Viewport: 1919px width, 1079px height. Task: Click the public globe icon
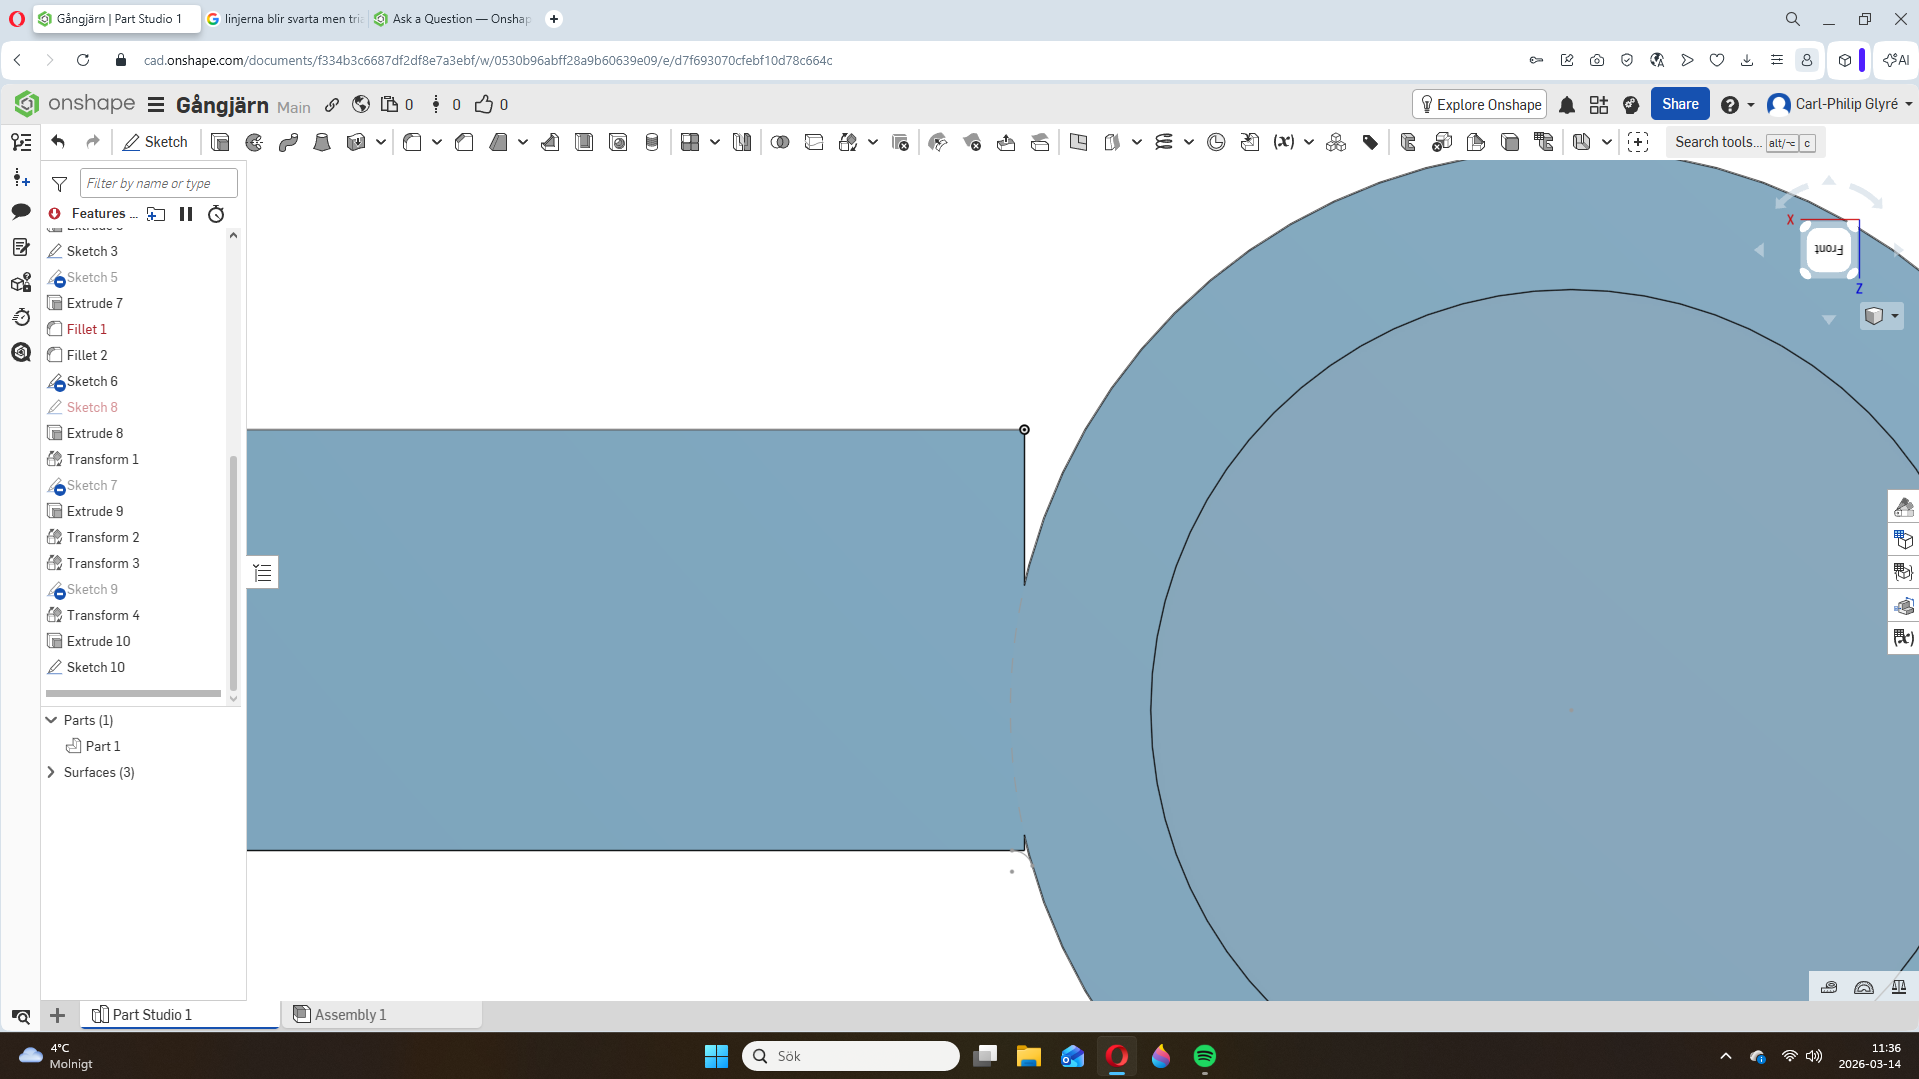[x=361, y=105]
